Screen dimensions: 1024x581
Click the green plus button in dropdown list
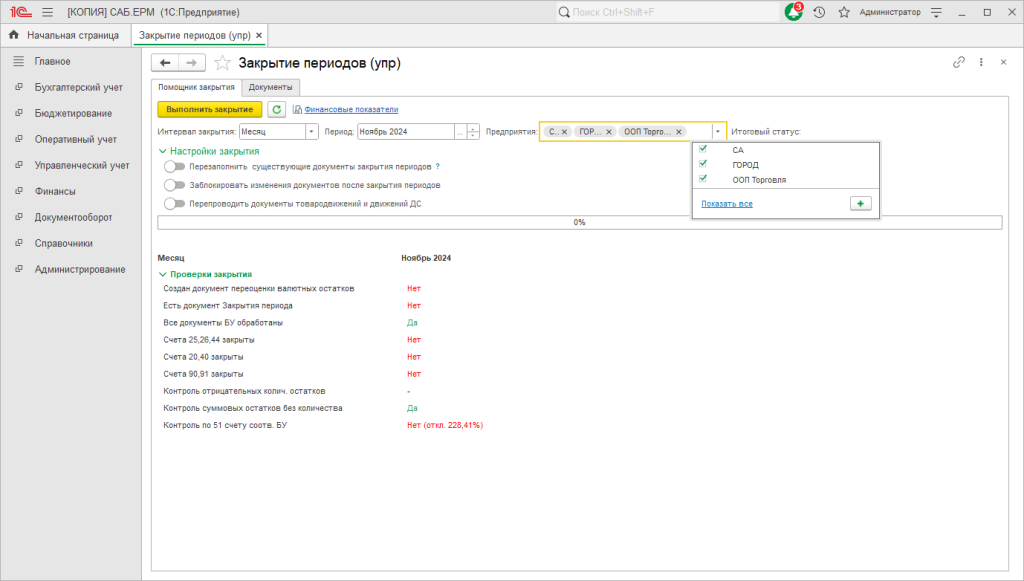click(x=861, y=204)
